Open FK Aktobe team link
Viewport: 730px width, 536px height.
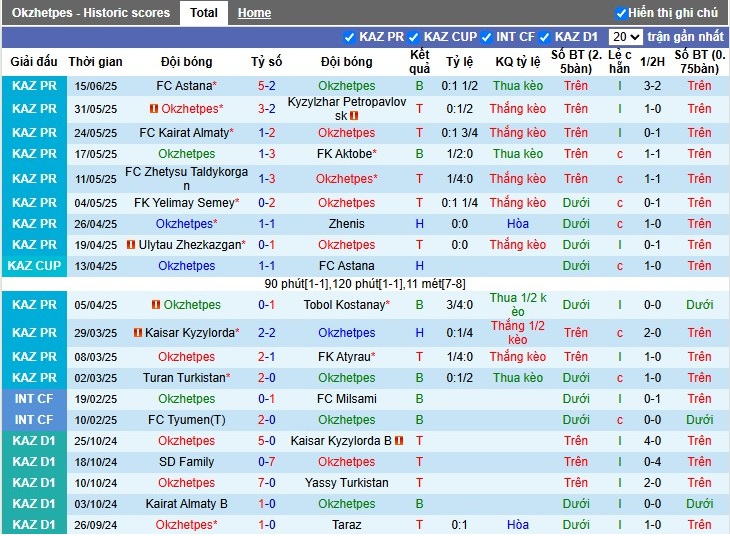click(x=347, y=154)
